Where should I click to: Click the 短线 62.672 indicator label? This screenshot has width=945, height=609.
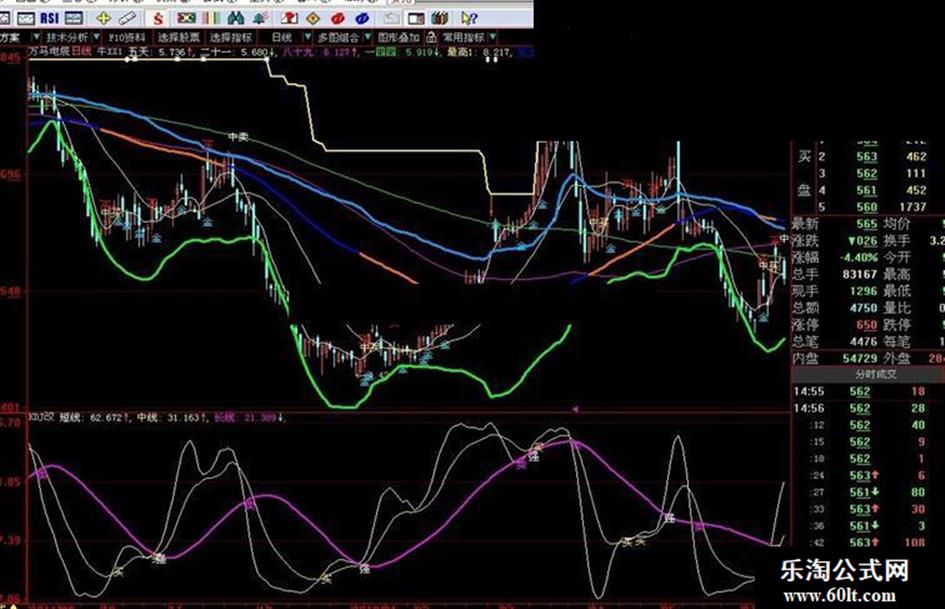click(95, 417)
